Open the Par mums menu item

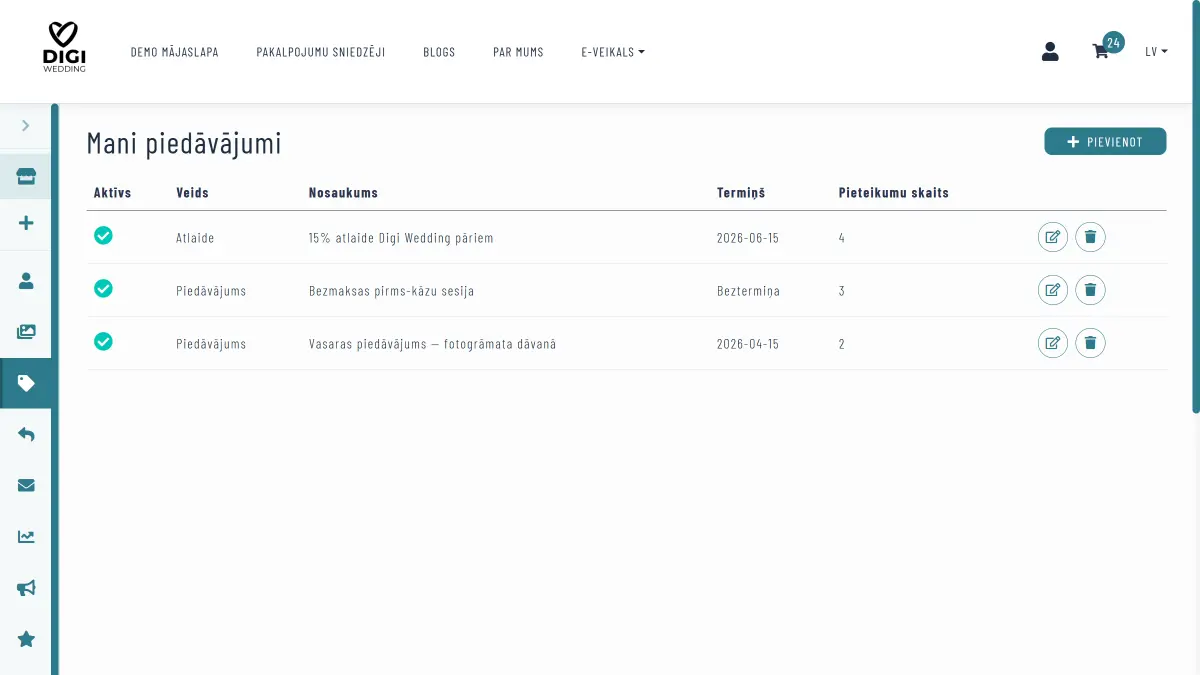click(518, 52)
